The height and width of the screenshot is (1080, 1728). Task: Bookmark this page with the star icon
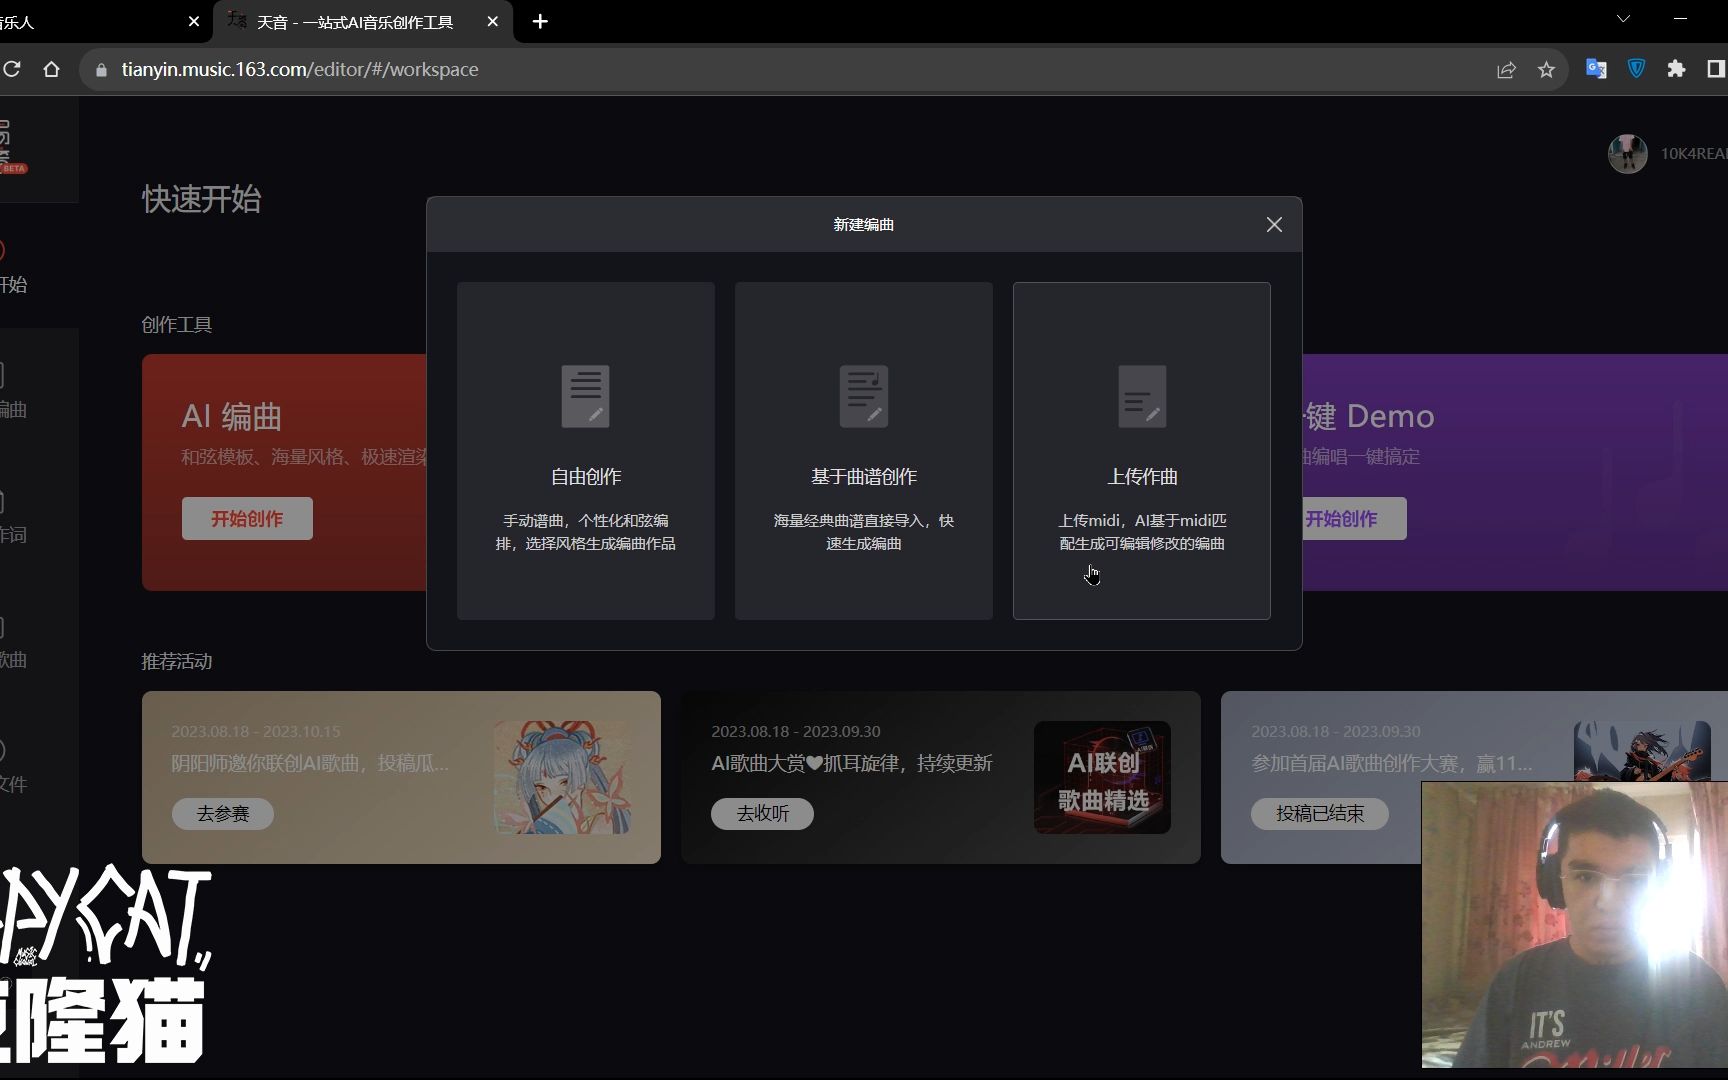click(1546, 69)
